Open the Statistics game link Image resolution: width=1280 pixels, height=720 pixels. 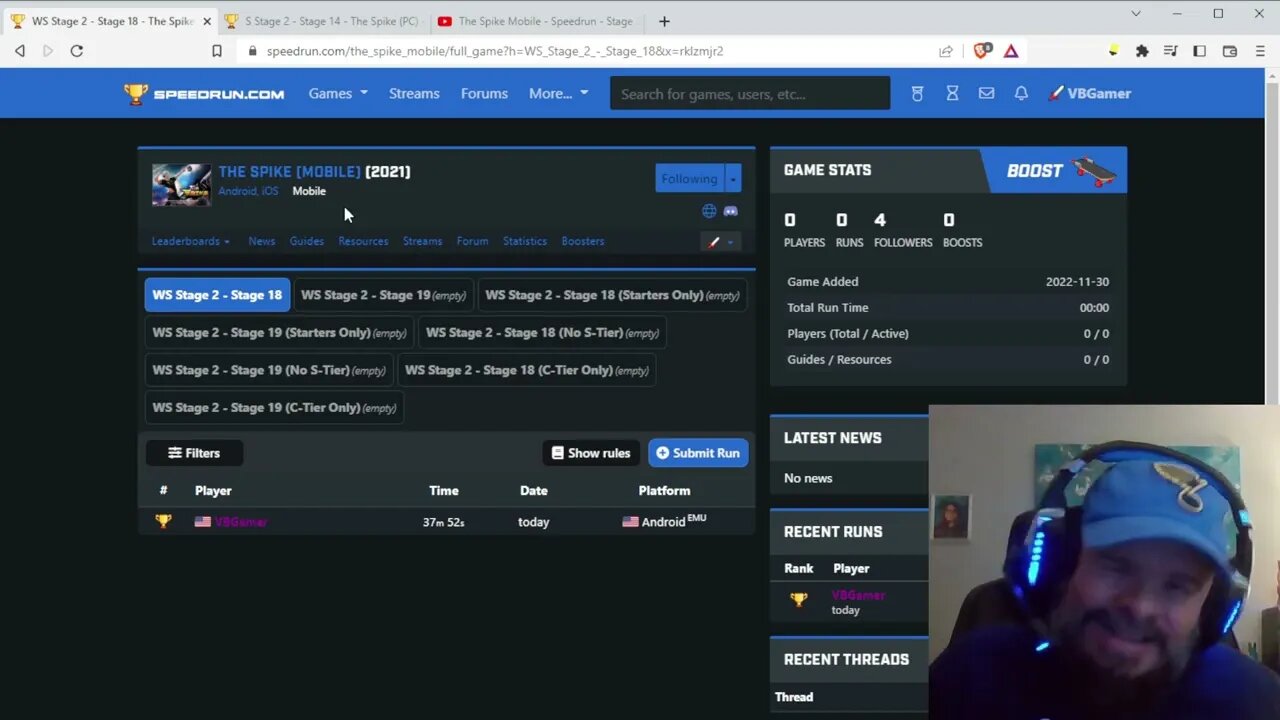(x=525, y=241)
